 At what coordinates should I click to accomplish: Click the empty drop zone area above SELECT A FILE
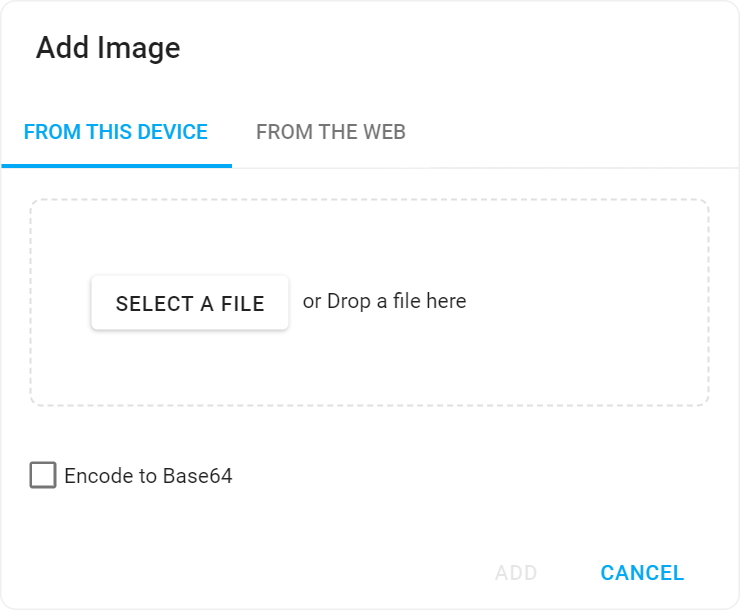(190, 238)
